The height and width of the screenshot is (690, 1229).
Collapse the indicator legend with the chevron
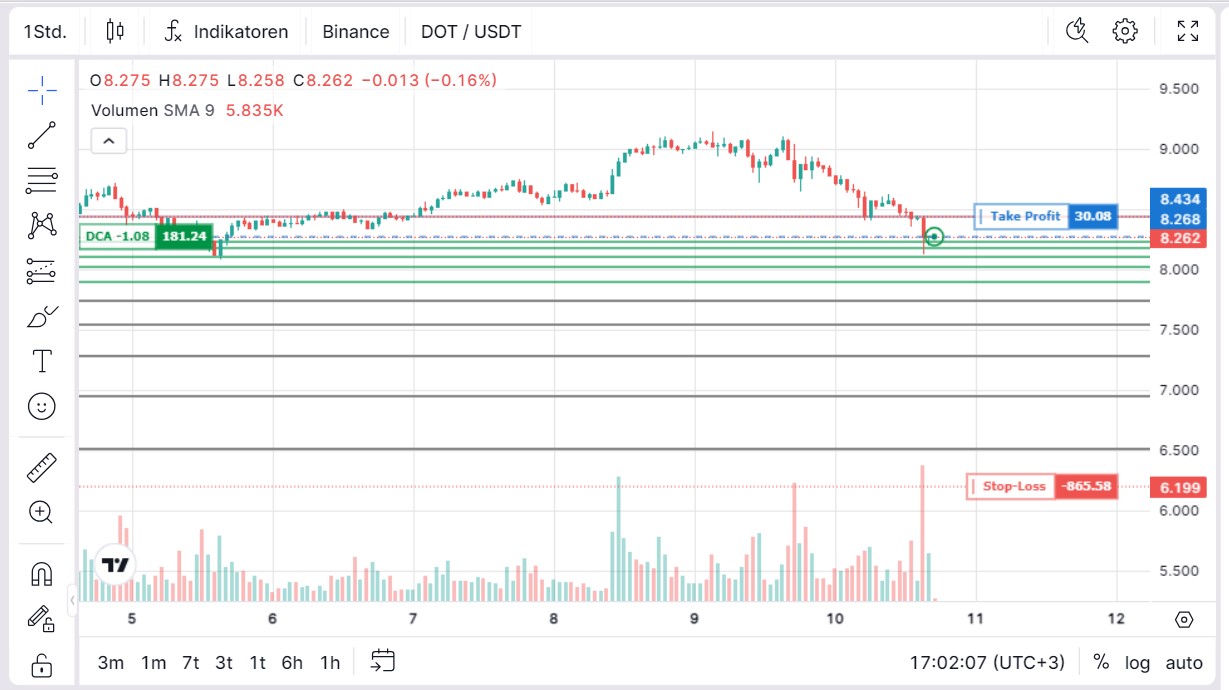pos(108,142)
